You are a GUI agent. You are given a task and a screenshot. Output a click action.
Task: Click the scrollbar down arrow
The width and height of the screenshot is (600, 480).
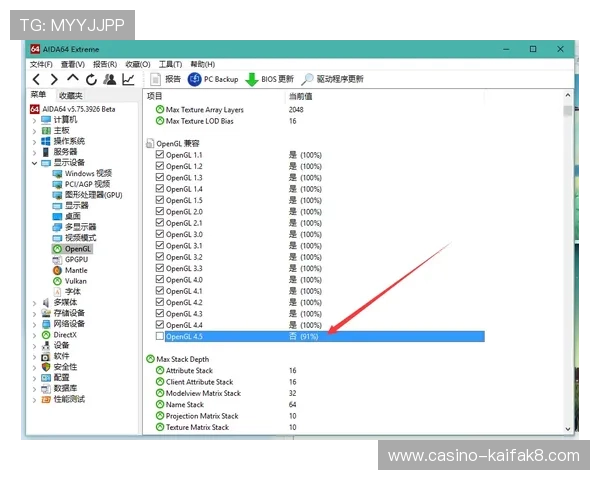[568, 429]
